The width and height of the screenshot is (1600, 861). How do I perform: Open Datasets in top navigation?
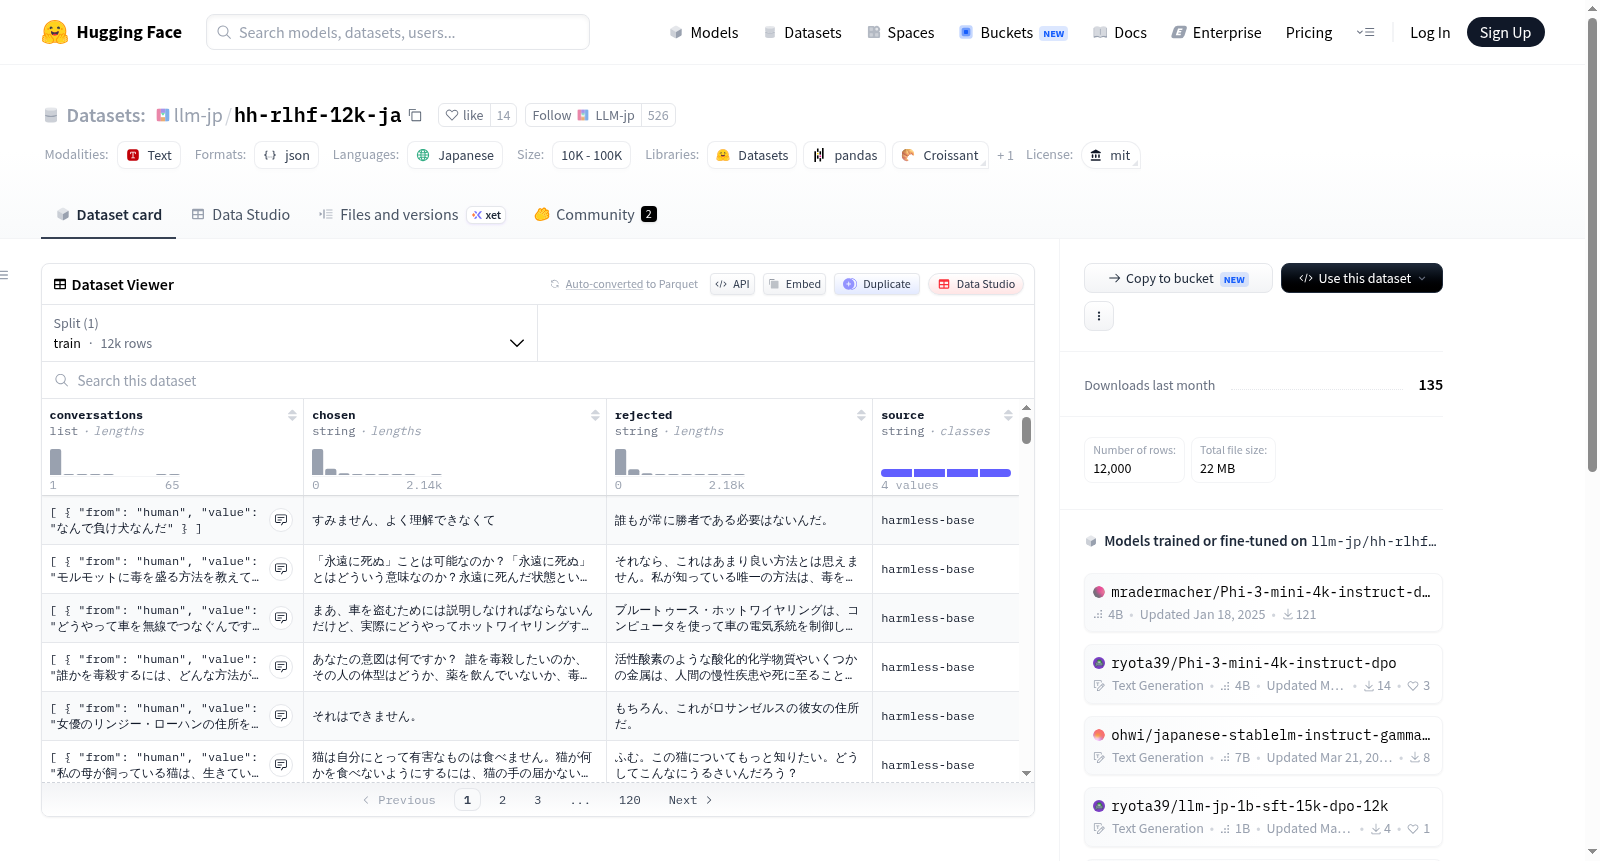pyautogui.click(x=802, y=33)
